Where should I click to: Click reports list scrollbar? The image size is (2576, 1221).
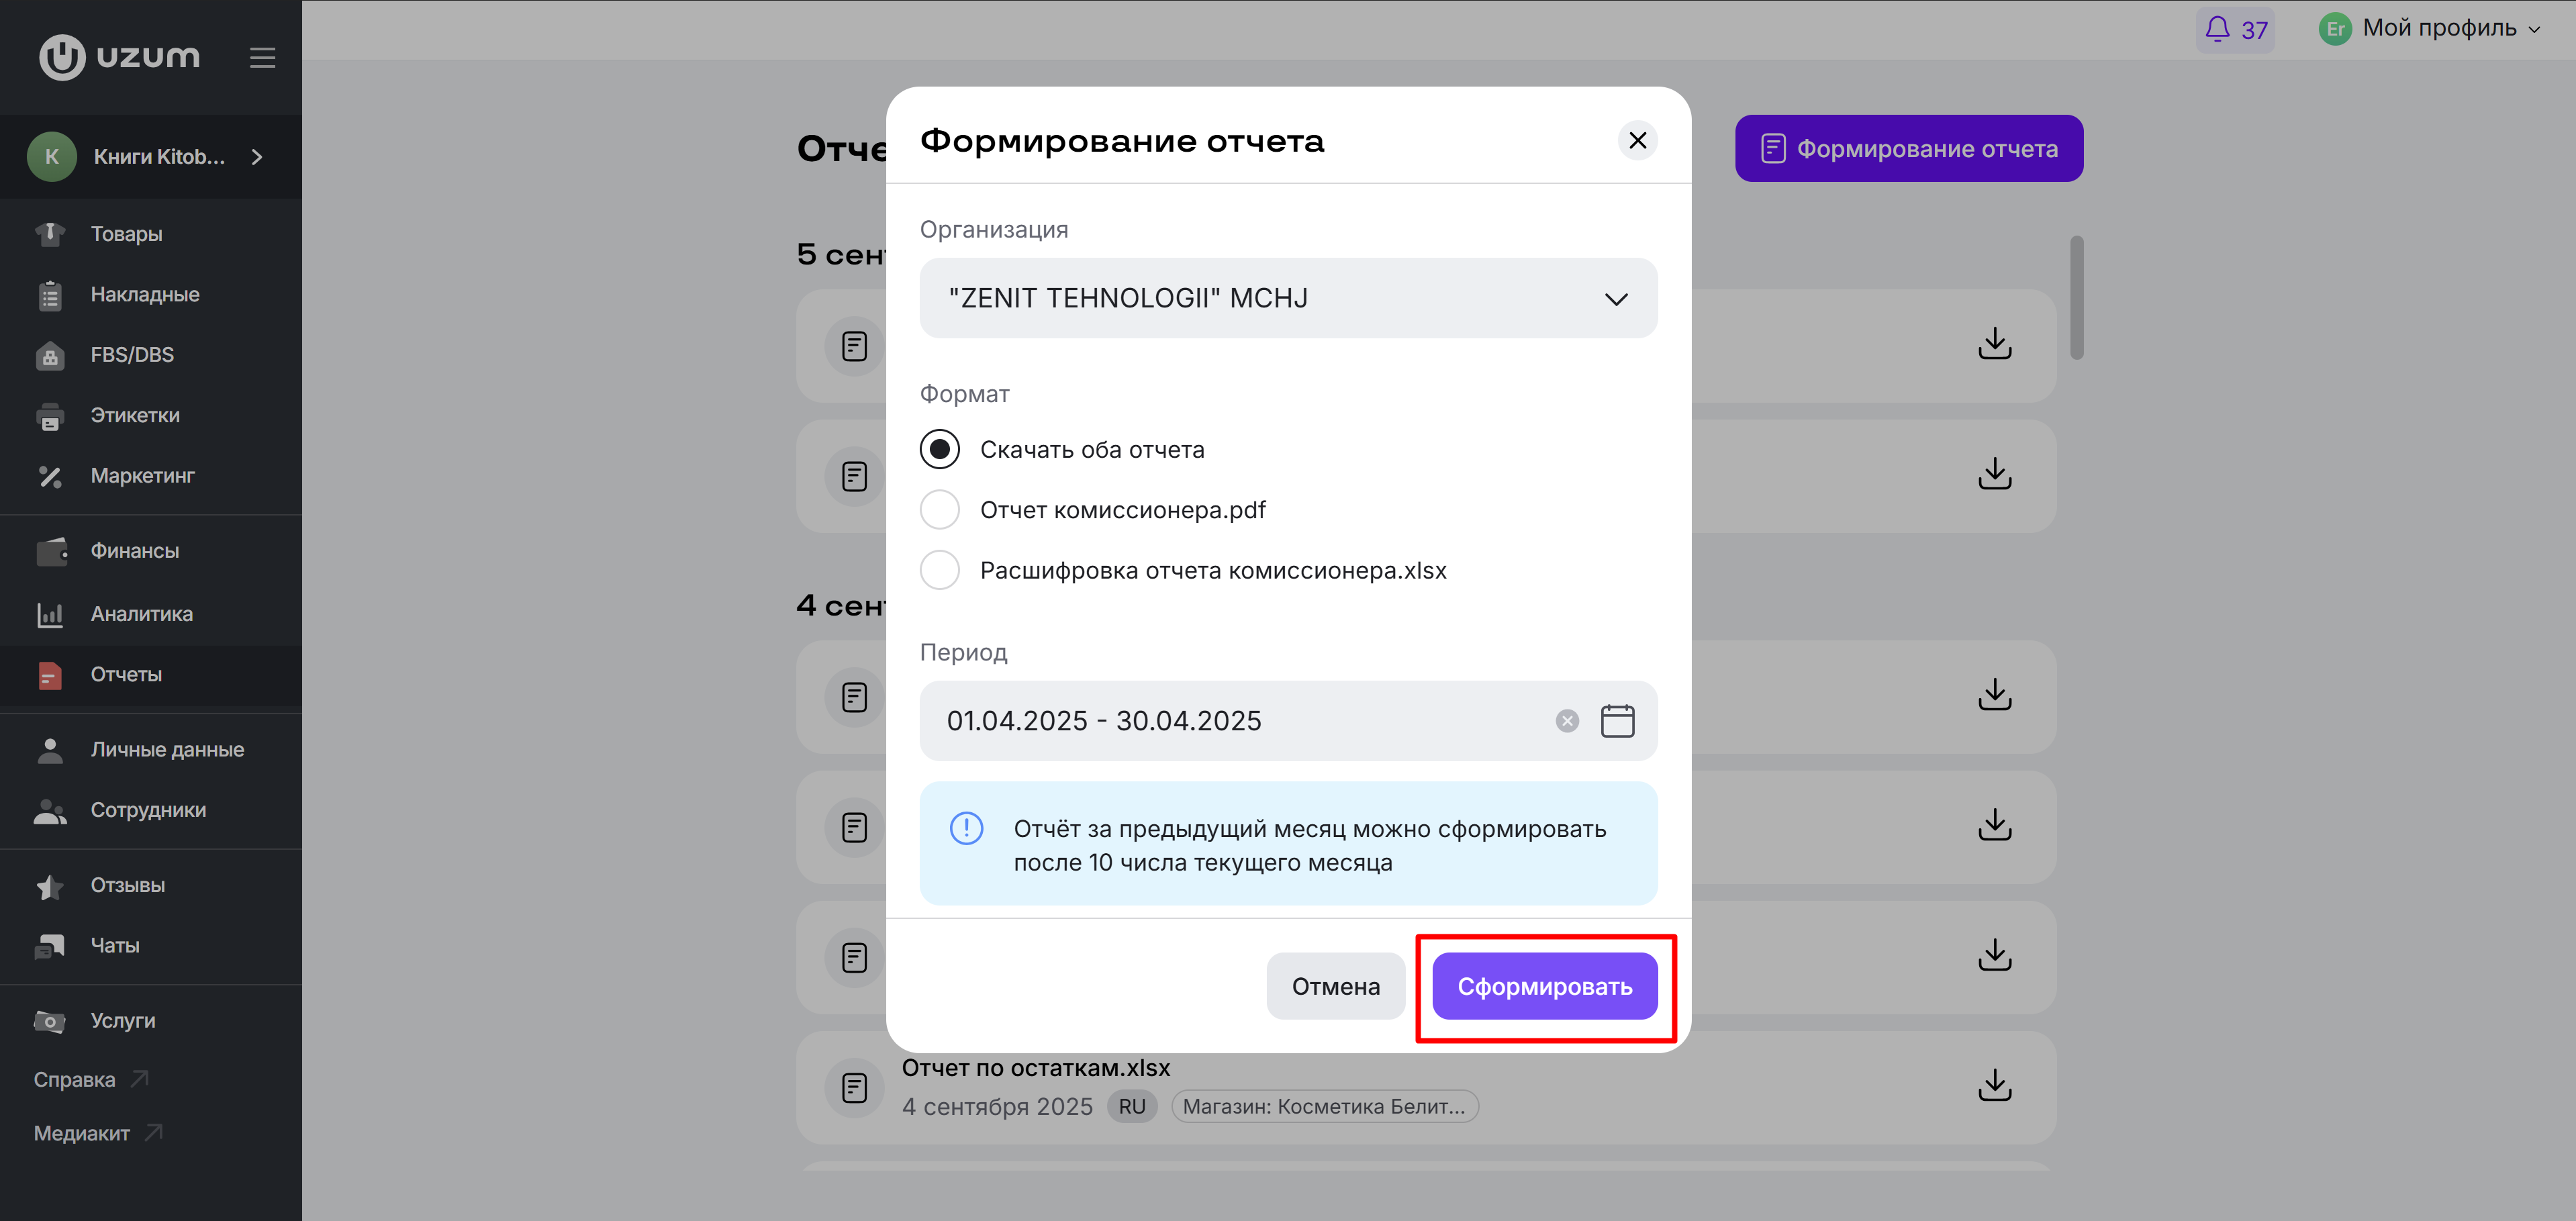[x=2076, y=298]
